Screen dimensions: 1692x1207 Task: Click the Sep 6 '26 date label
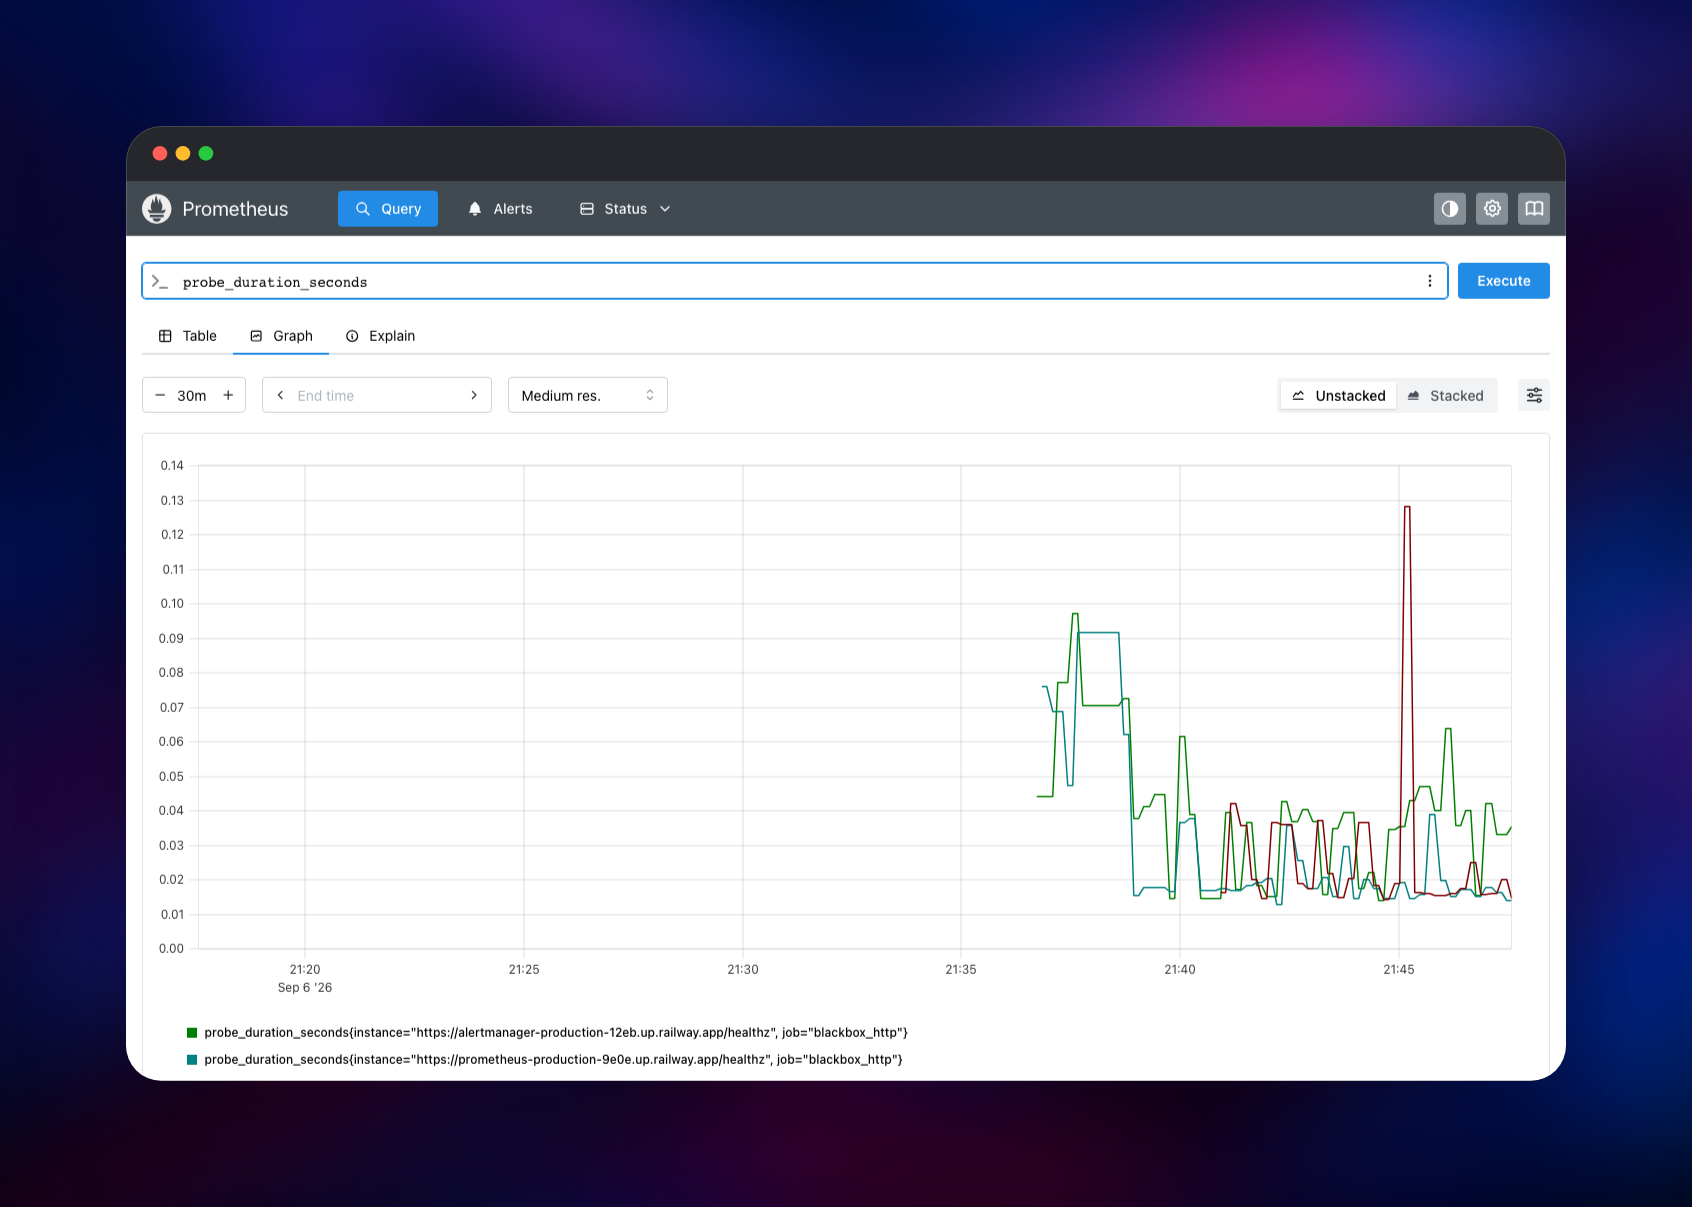(305, 988)
